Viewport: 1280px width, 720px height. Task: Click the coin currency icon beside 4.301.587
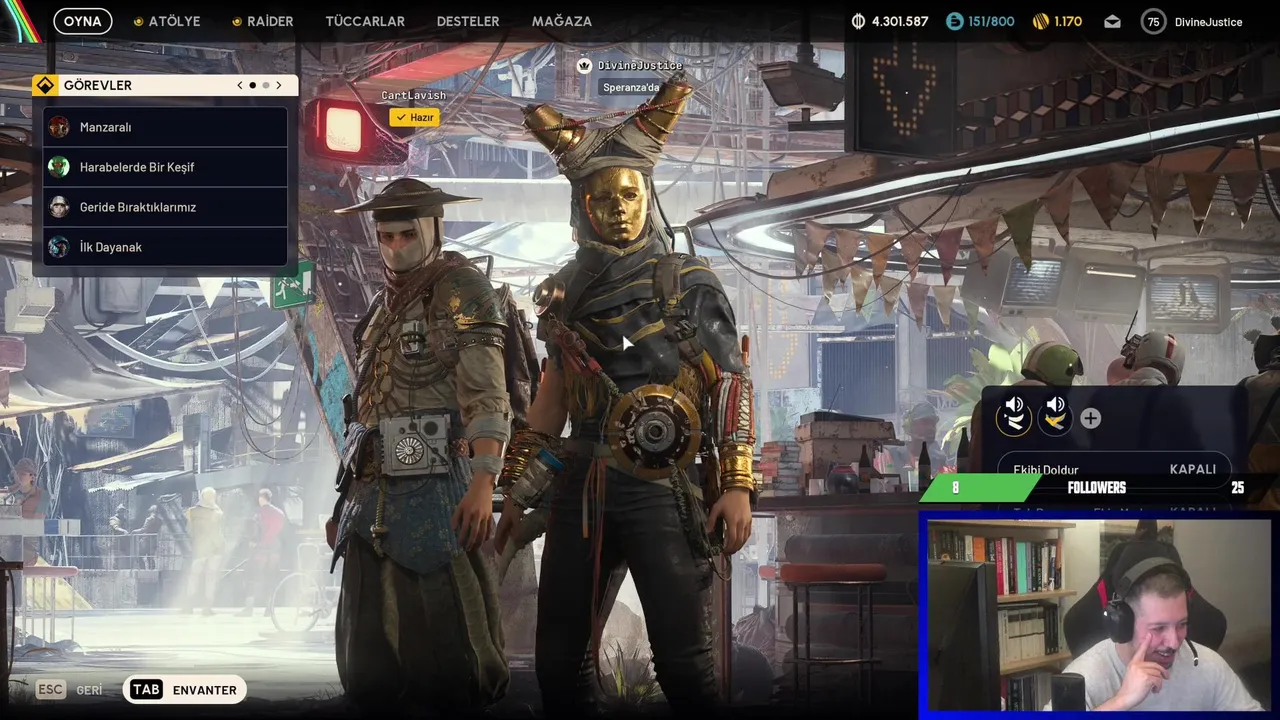(858, 21)
